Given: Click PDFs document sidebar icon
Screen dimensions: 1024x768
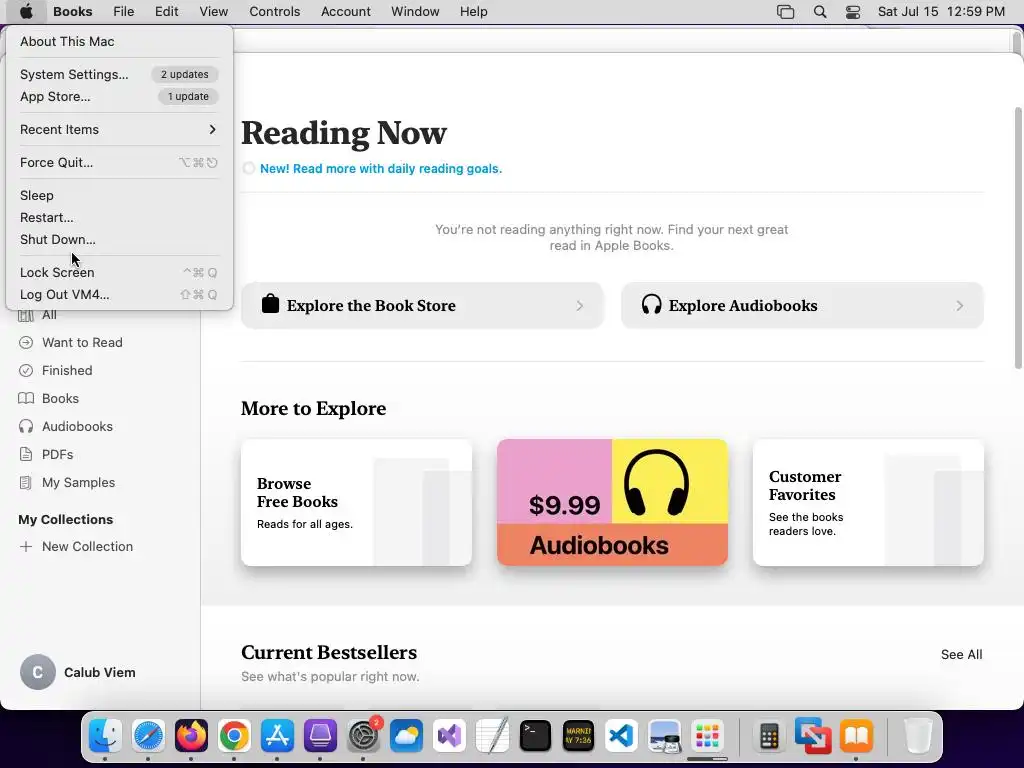Looking at the screenshot, I should tap(26, 455).
